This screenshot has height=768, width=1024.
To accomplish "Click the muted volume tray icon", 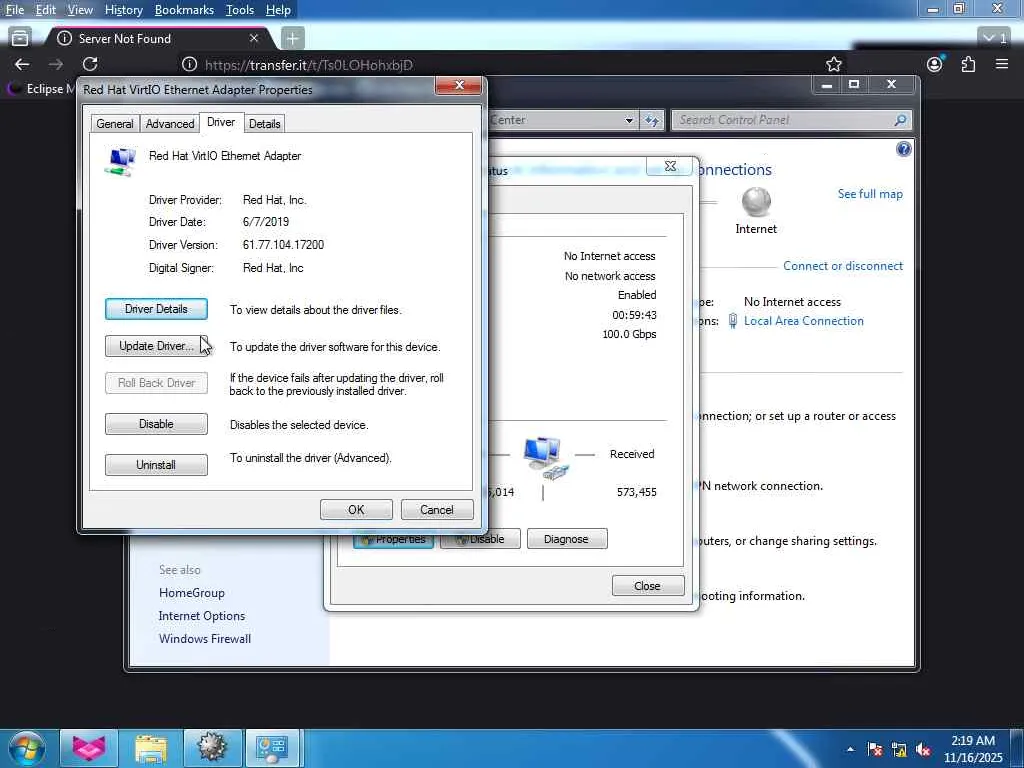I will [923, 750].
